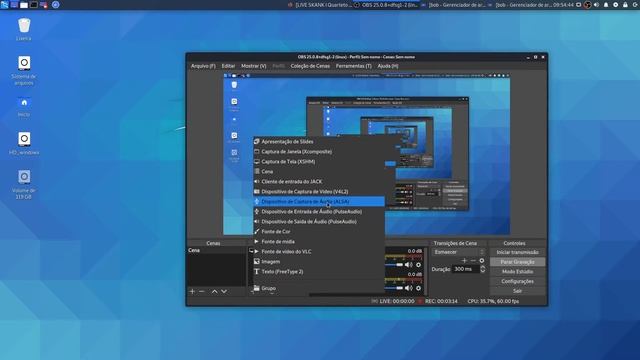Image resolution: width=640 pixels, height=360 pixels.
Task: Launch the file manager from the top panel
Action: tap(24, 5)
